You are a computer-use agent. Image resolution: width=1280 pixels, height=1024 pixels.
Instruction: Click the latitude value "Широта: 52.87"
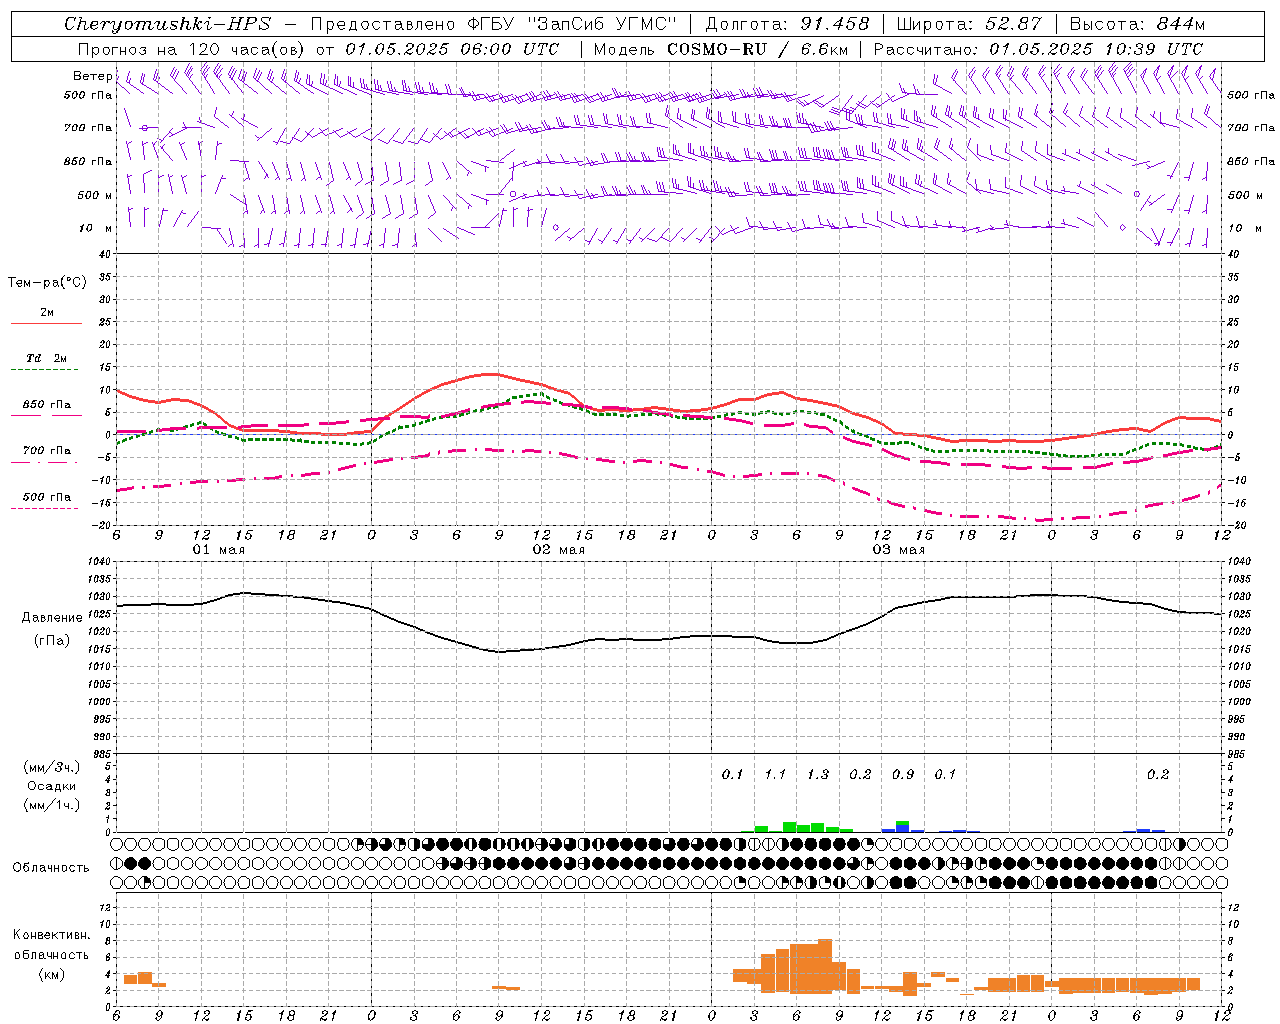point(969,24)
